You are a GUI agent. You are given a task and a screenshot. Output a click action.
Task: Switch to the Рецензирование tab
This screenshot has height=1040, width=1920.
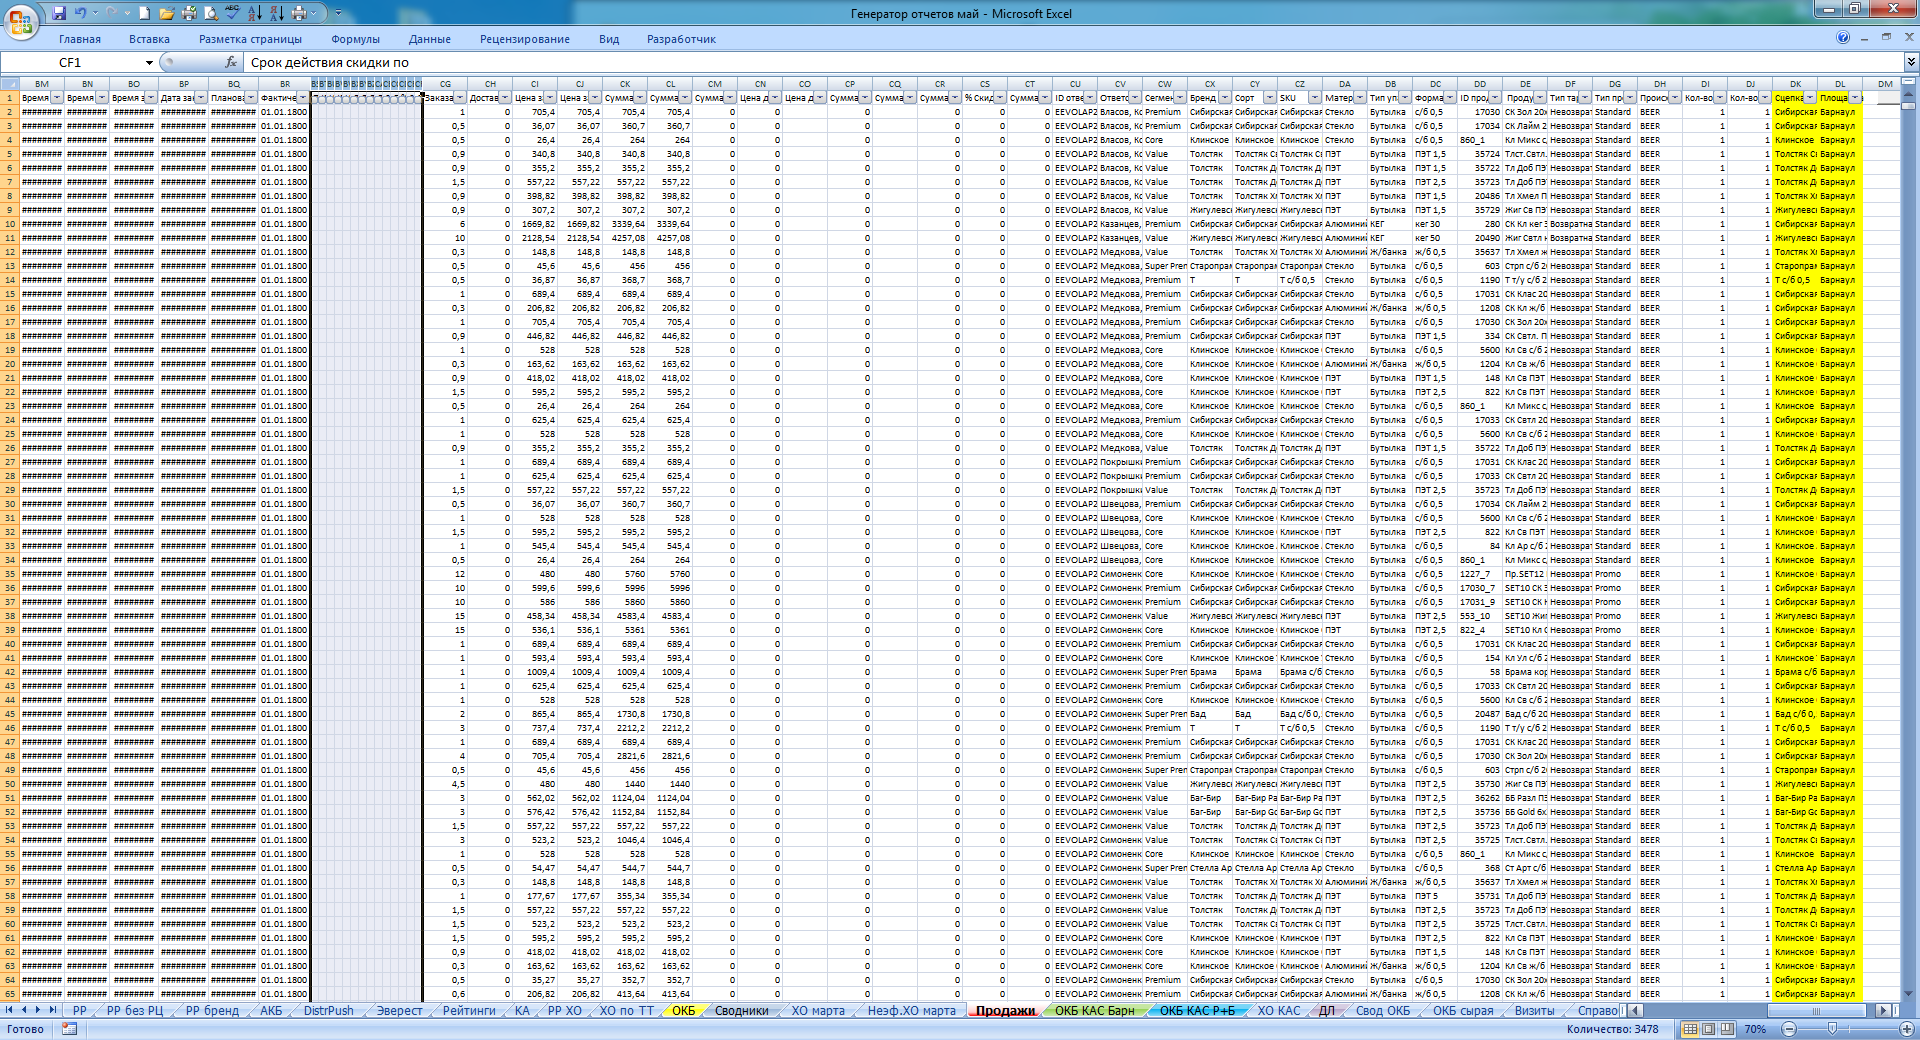(525, 39)
